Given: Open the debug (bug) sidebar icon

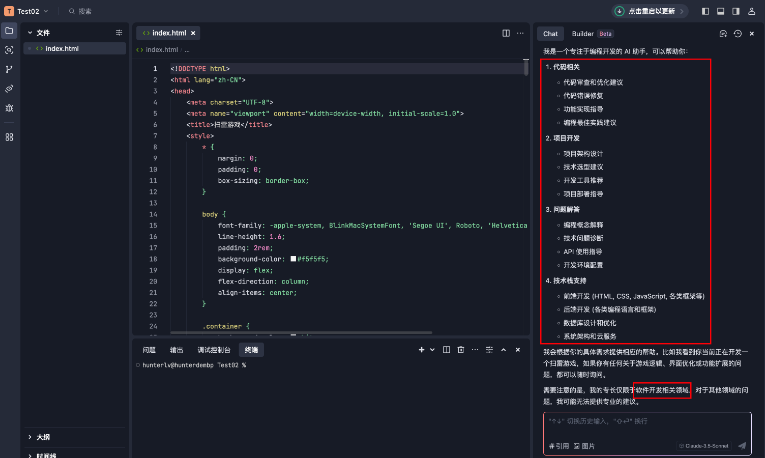Looking at the screenshot, I should (x=9, y=107).
